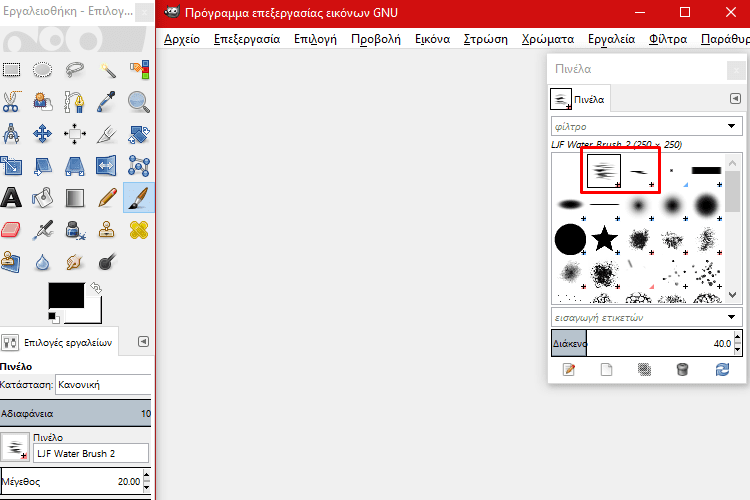Select the Paintbrush tool
The image size is (750, 500).
coord(139,197)
